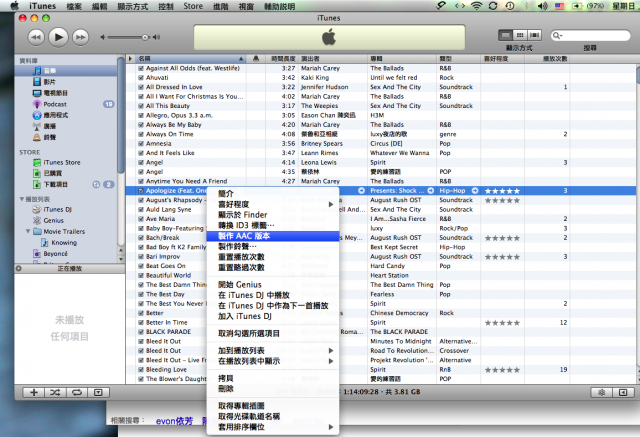Select the Beyoncé playlist in sidebar

pyautogui.click(x=66, y=253)
